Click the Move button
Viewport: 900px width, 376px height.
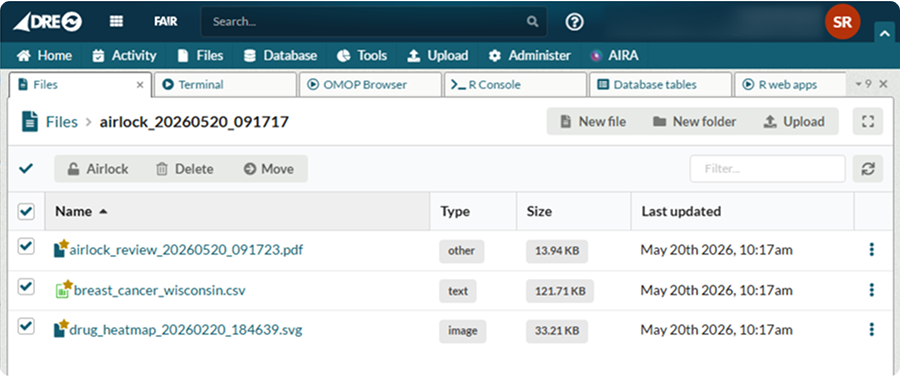pyautogui.click(x=269, y=169)
